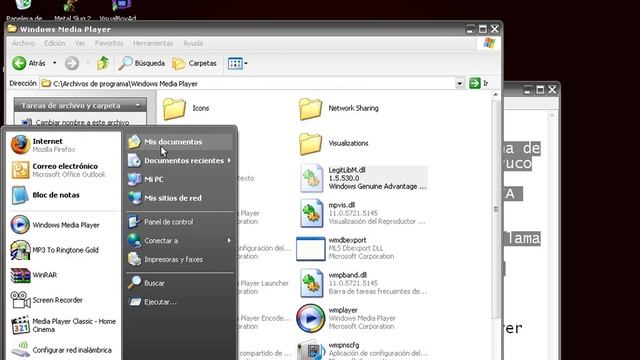Open the Atrás history dropdown arrow

pyautogui.click(x=55, y=63)
